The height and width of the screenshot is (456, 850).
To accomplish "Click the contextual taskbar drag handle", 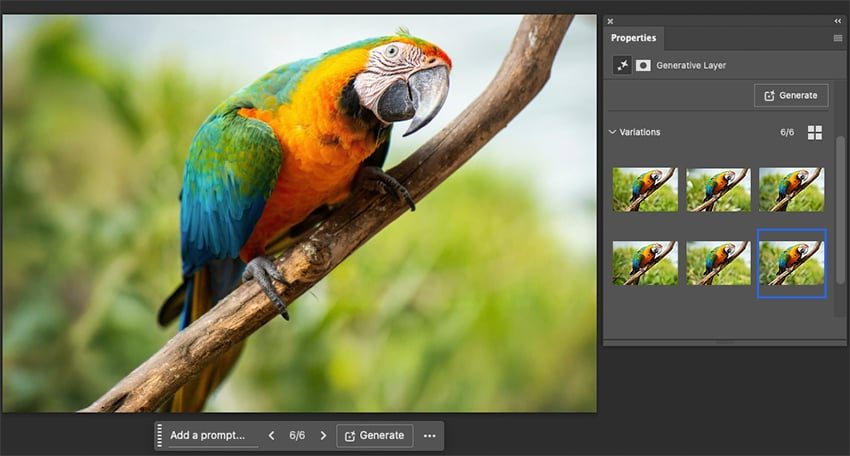I will [159, 436].
